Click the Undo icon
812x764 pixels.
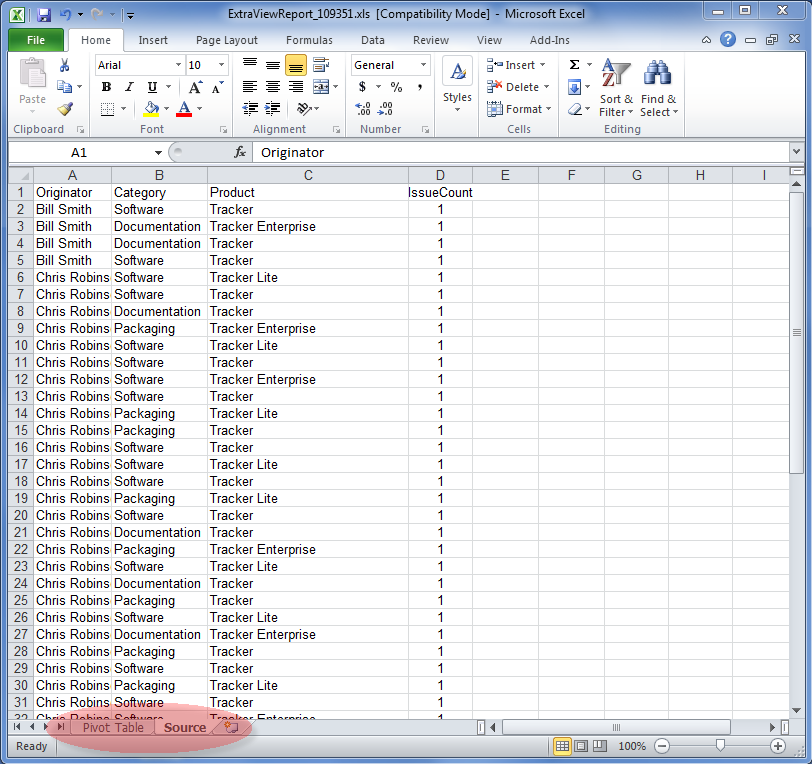coord(65,15)
